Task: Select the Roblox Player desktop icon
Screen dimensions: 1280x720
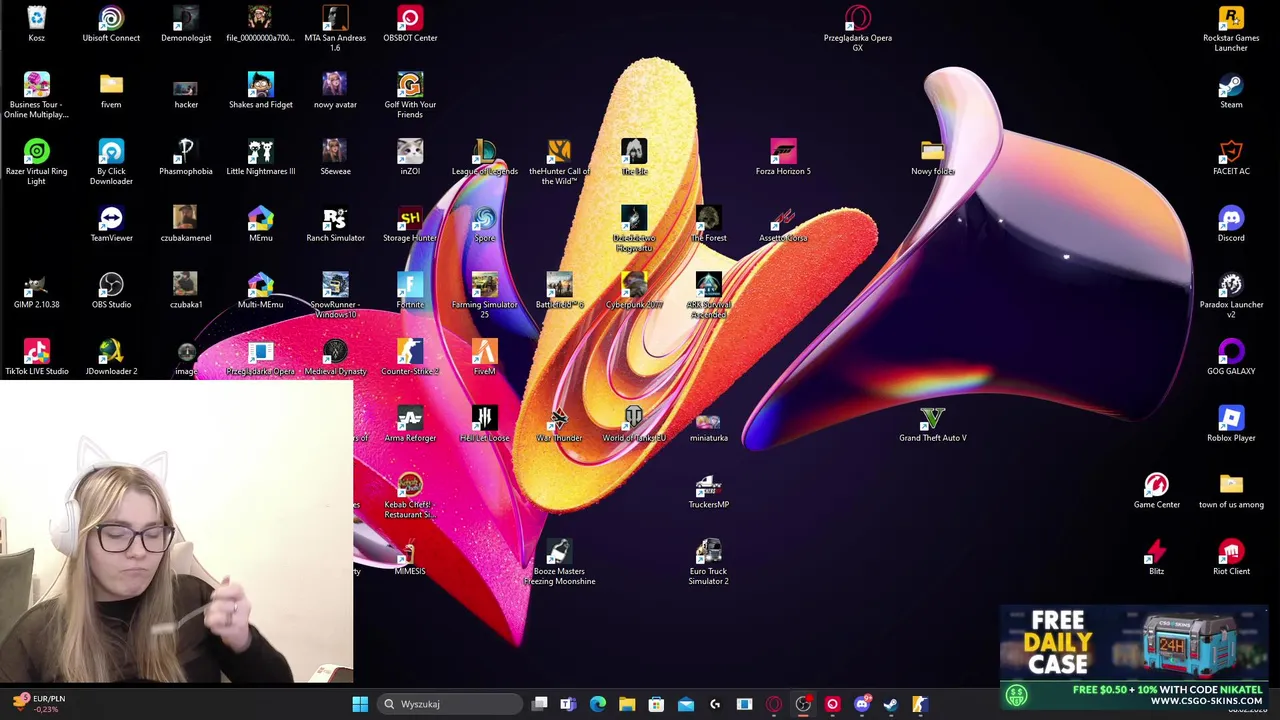Action: tap(1231, 424)
